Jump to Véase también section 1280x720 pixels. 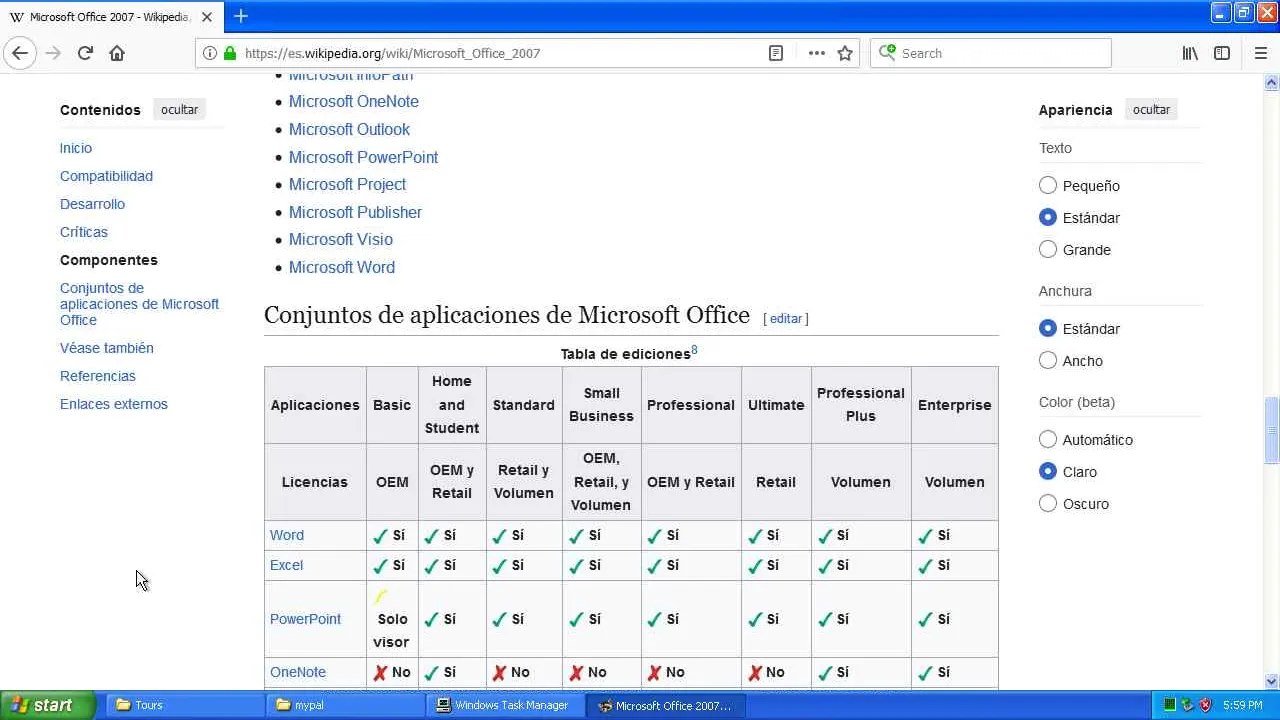[x=107, y=348]
